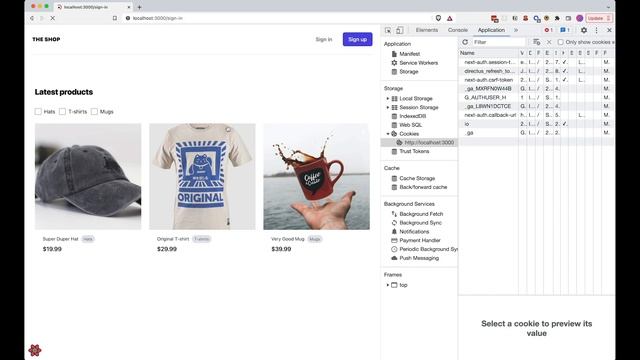The width and height of the screenshot is (640, 360).
Task: Click the Sign in link
Action: coord(324,39)
